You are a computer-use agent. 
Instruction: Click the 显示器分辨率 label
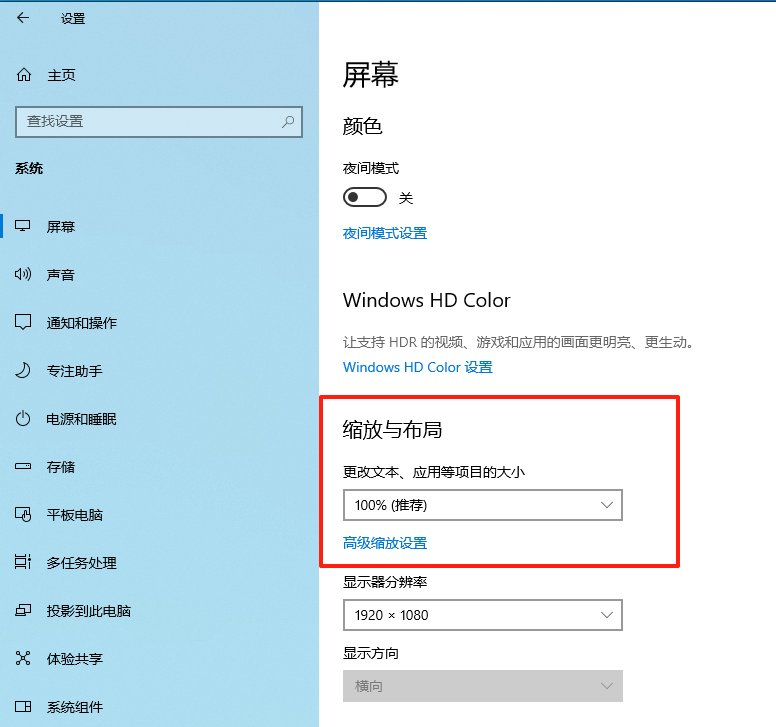tap(385, 582)
